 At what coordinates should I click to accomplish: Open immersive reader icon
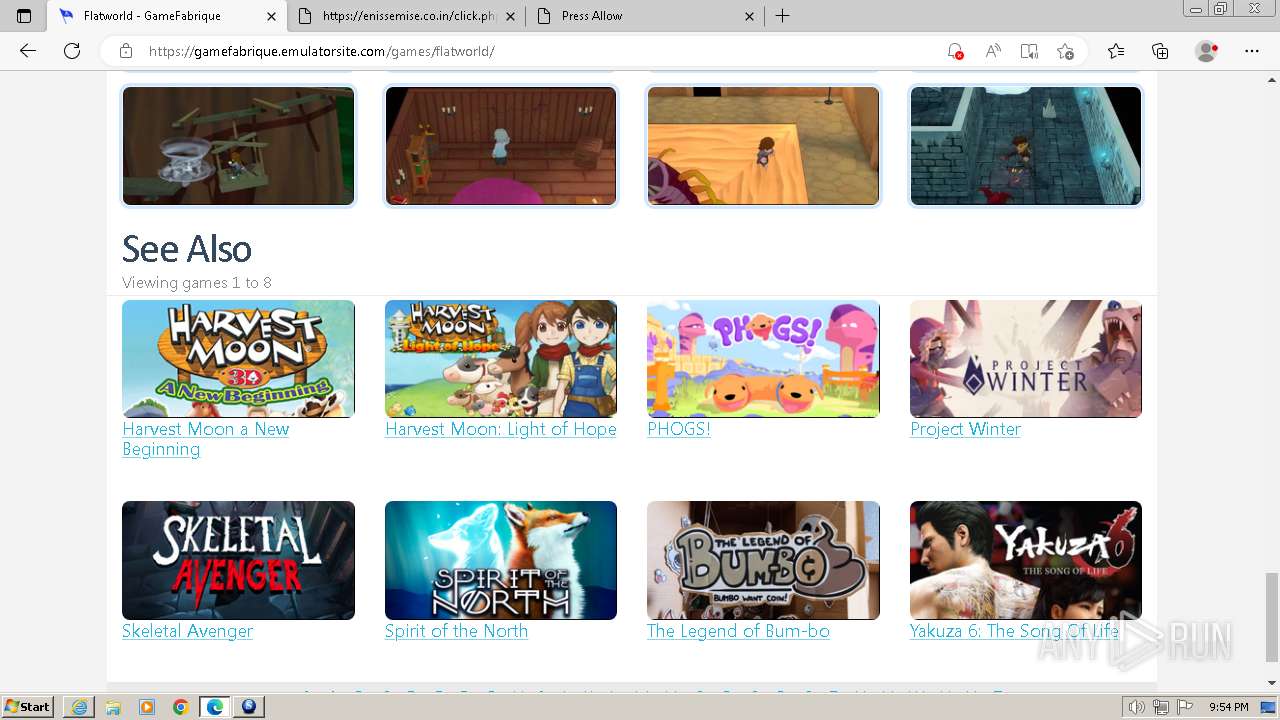coord(1029,51)
